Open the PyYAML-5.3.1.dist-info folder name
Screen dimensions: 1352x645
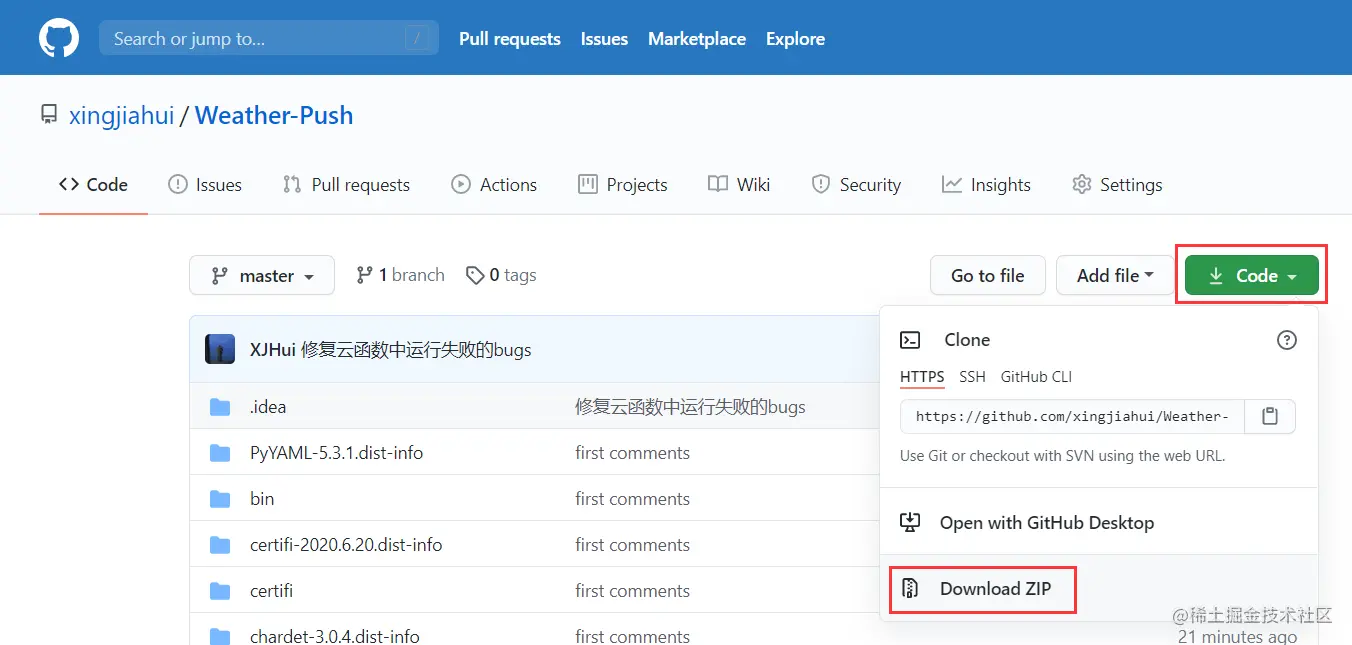click(x=336, y=453)
